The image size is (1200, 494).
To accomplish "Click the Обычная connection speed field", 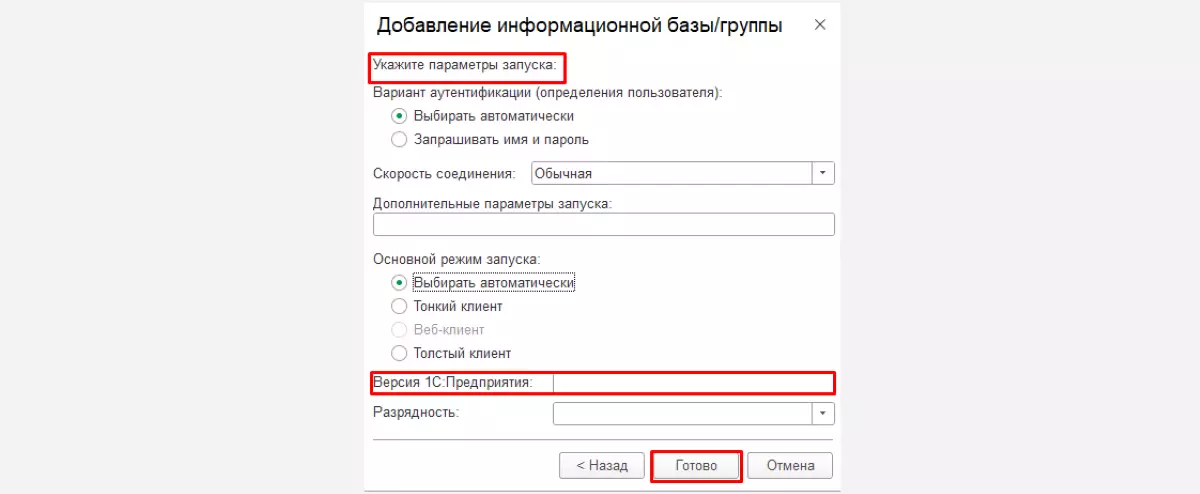I will [670, 173].
